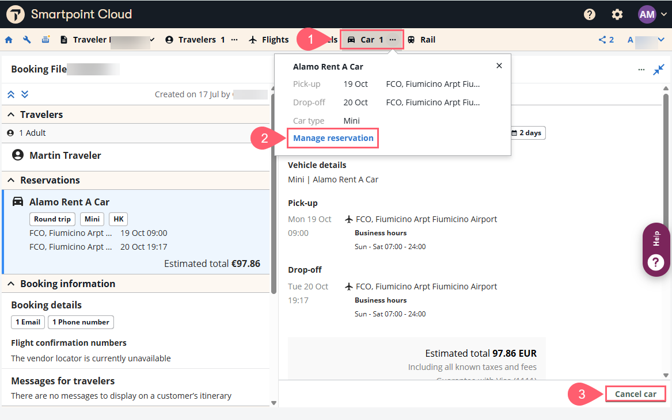Click the Flight confirmation numbers heading
The image size is (672, 420).
(69, 343)
